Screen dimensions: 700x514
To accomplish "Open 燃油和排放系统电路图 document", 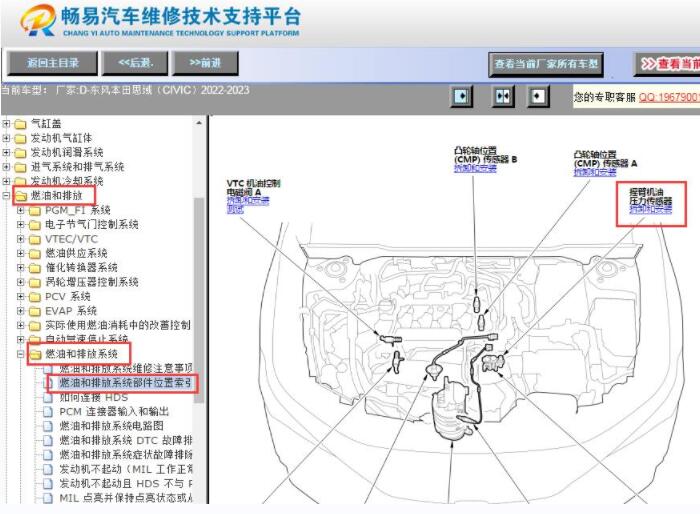I will coord(111,426).
